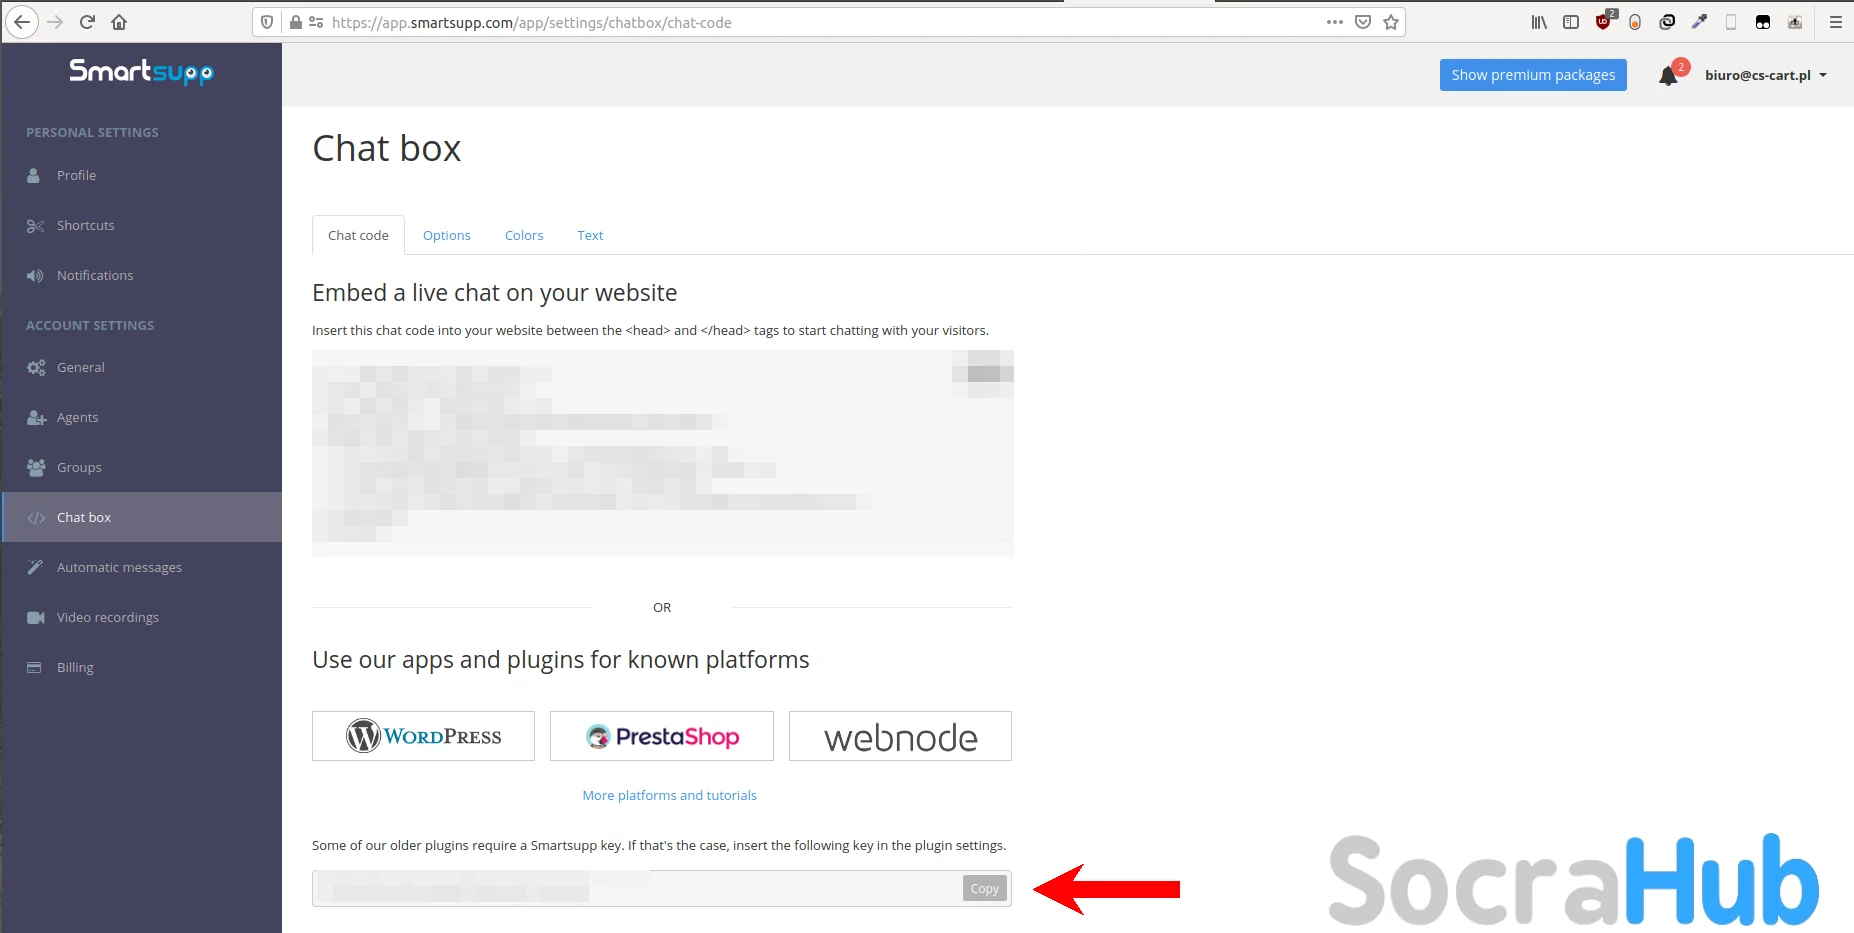Click the Smartsupp key input field
The image size is (1854, 933).
(636, 888)
